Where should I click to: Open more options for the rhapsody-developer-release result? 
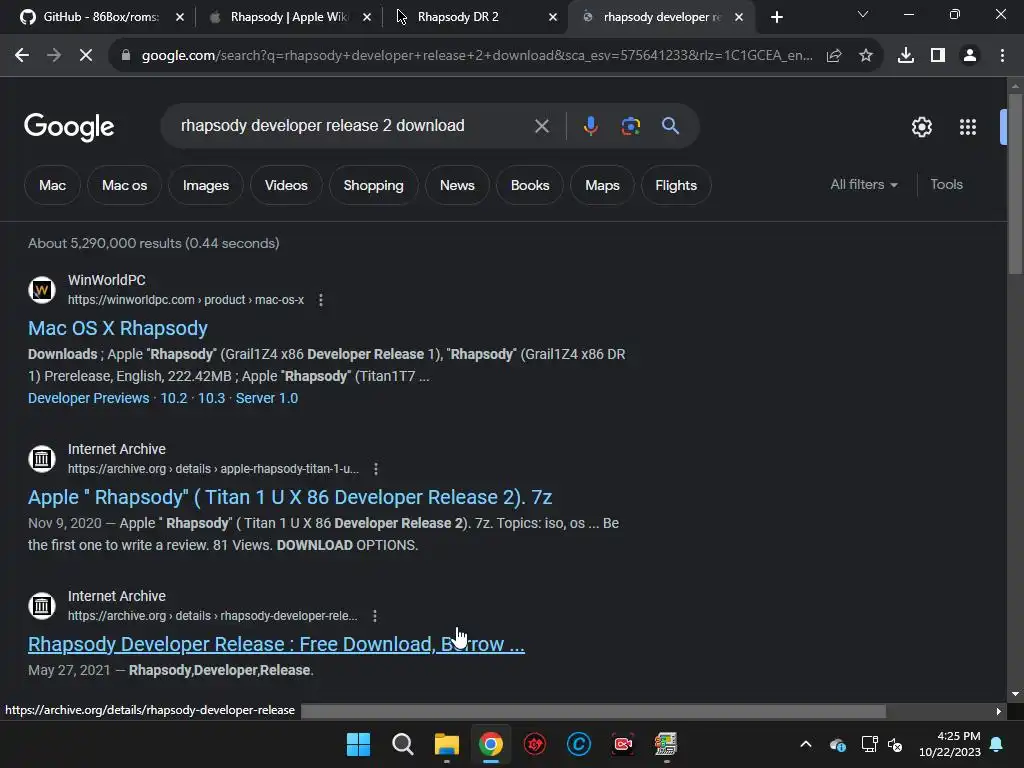[374, 616]
